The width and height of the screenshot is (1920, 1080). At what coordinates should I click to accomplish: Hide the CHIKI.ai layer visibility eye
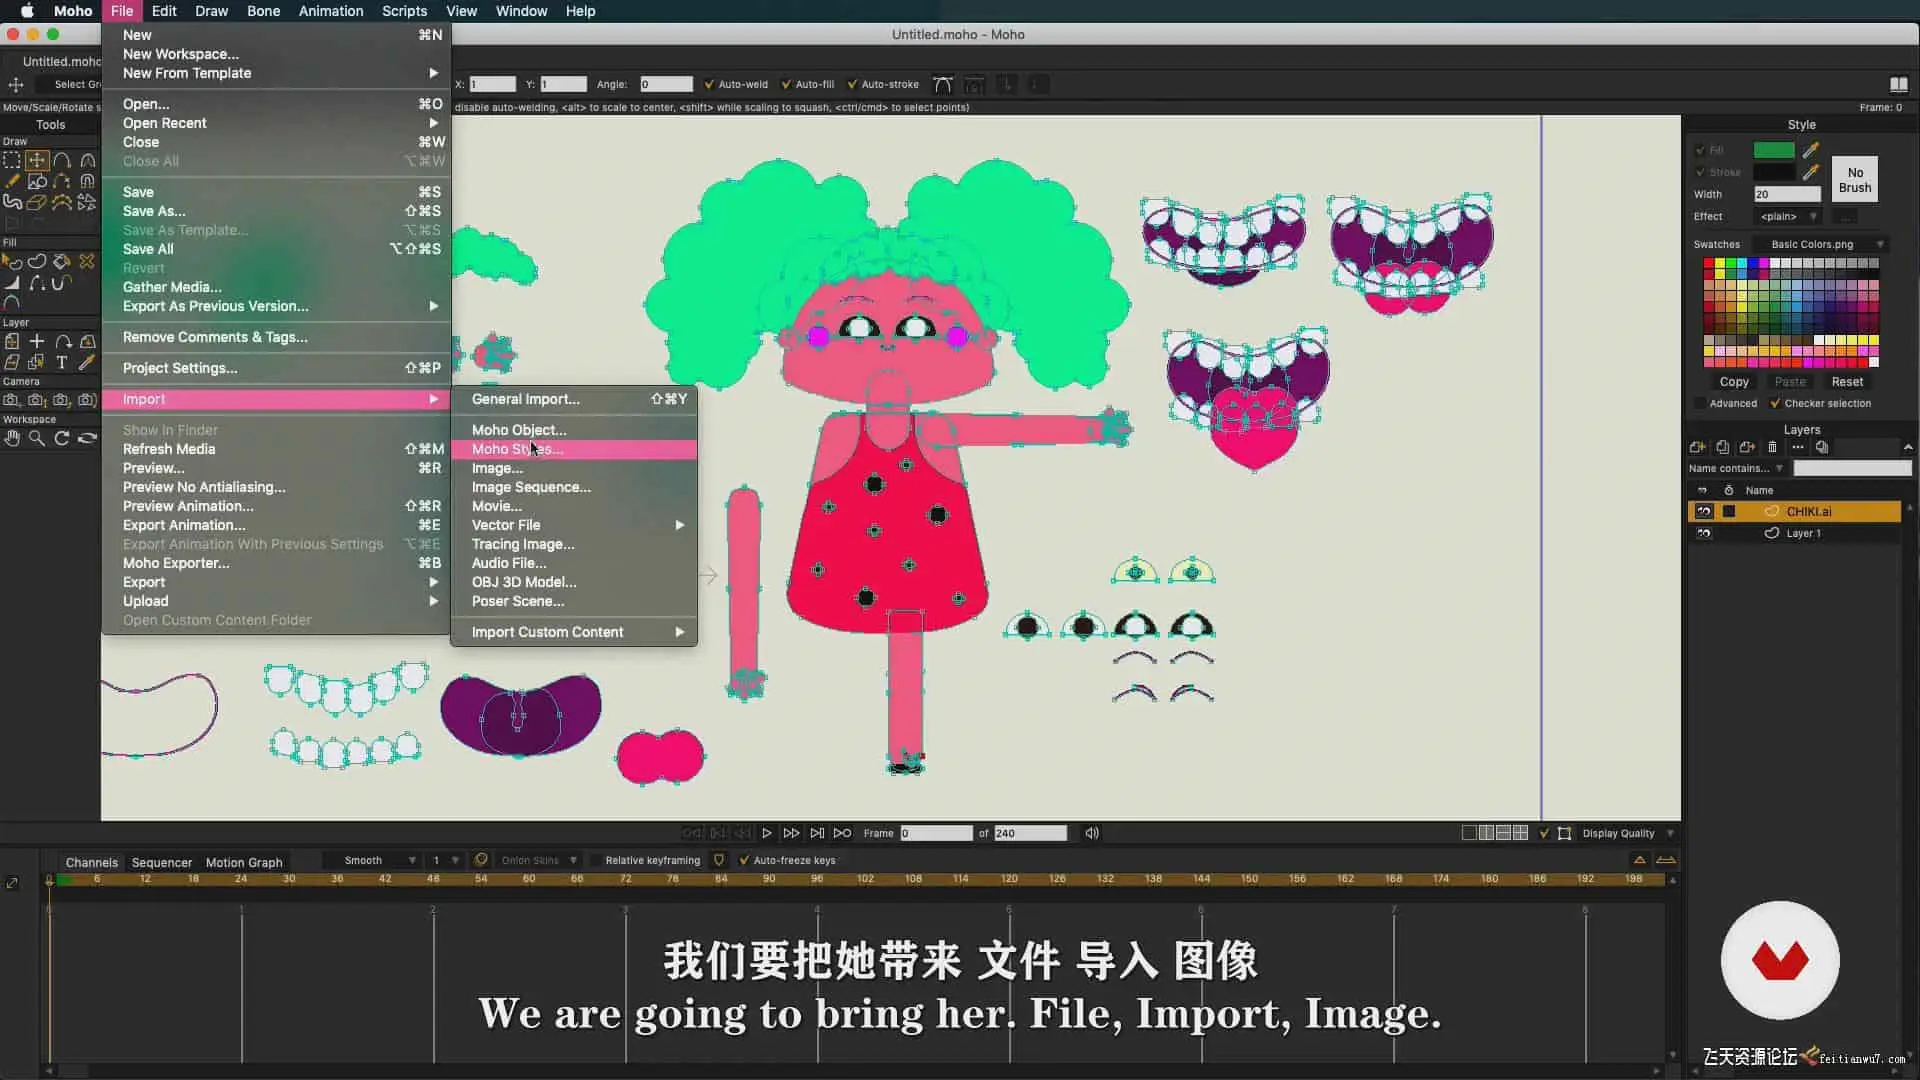point(1704,511)
